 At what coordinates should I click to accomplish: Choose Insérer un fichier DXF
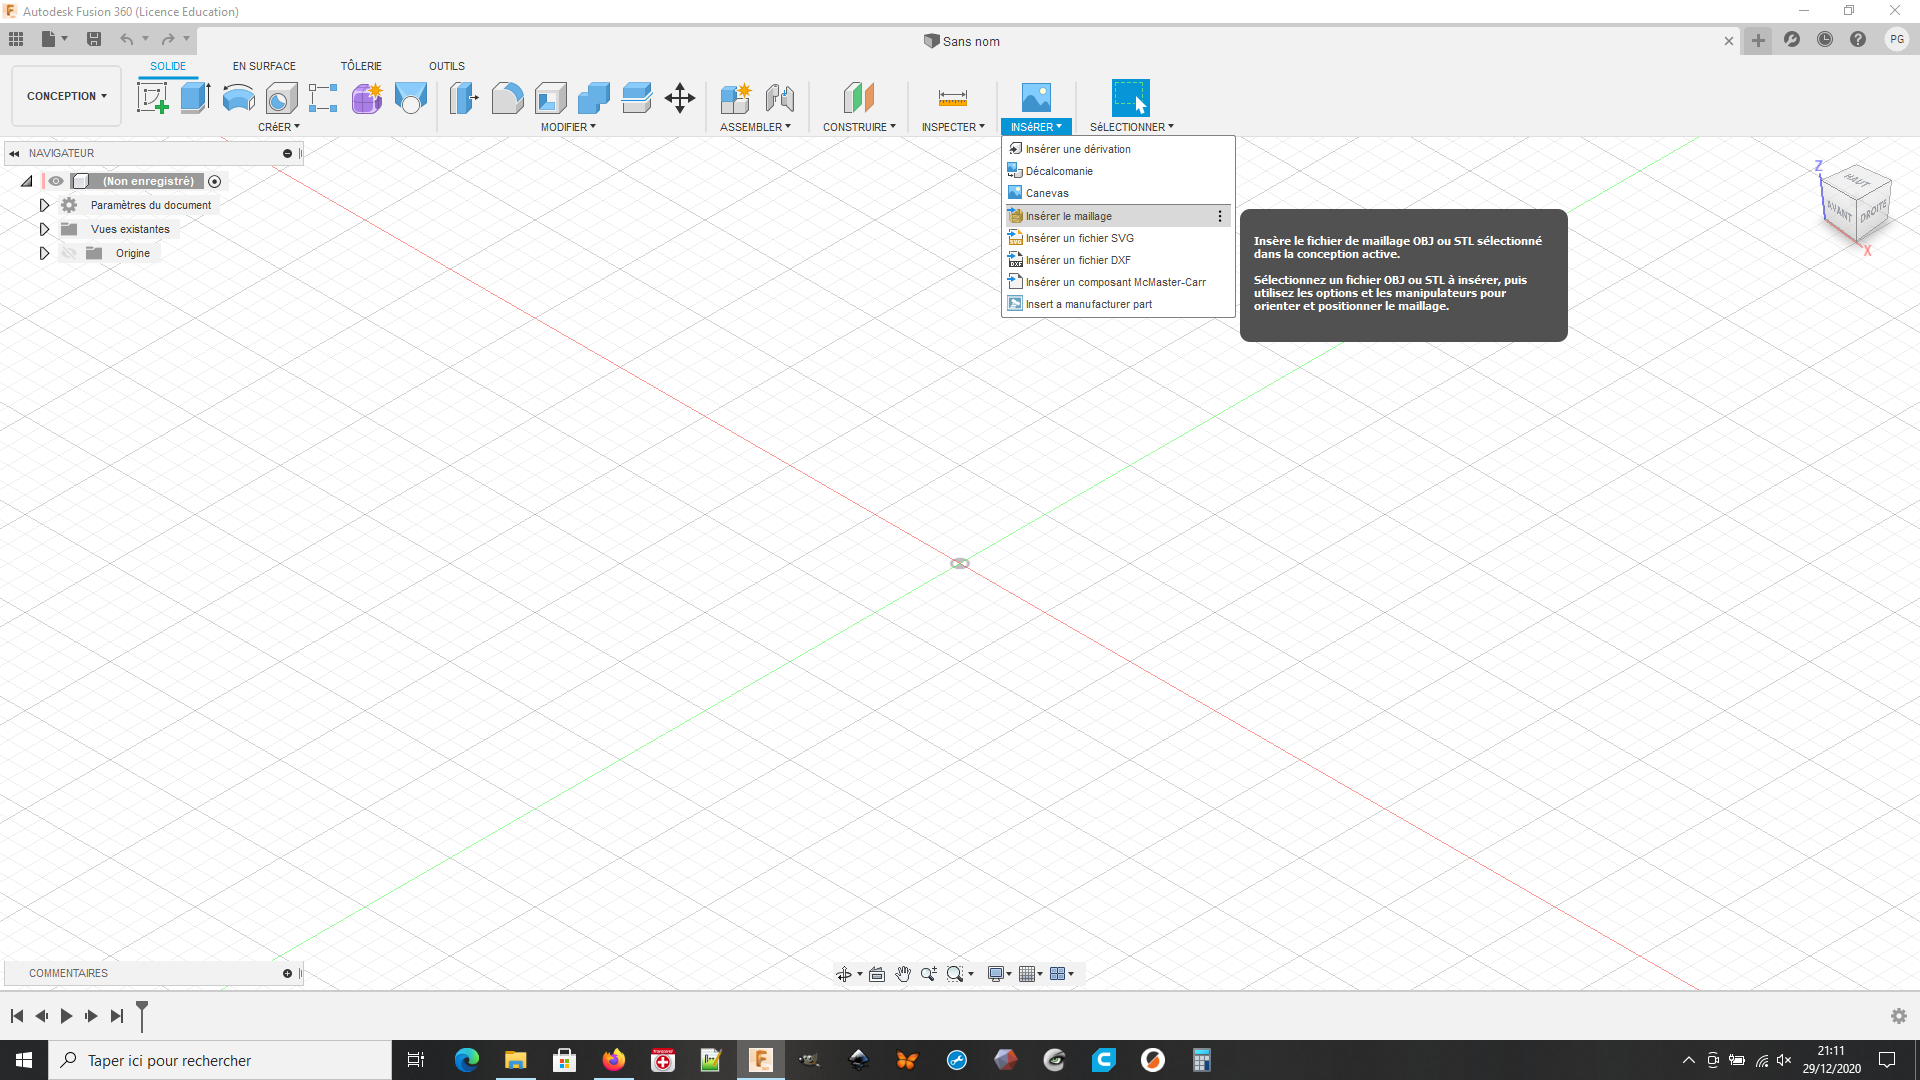pyautogui.click(x=1118, y=260)
